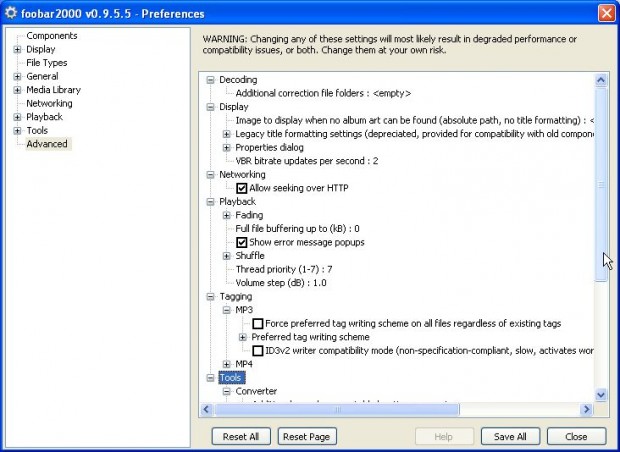
Task: Expand the MP4 node
Action: click(227, 364)
